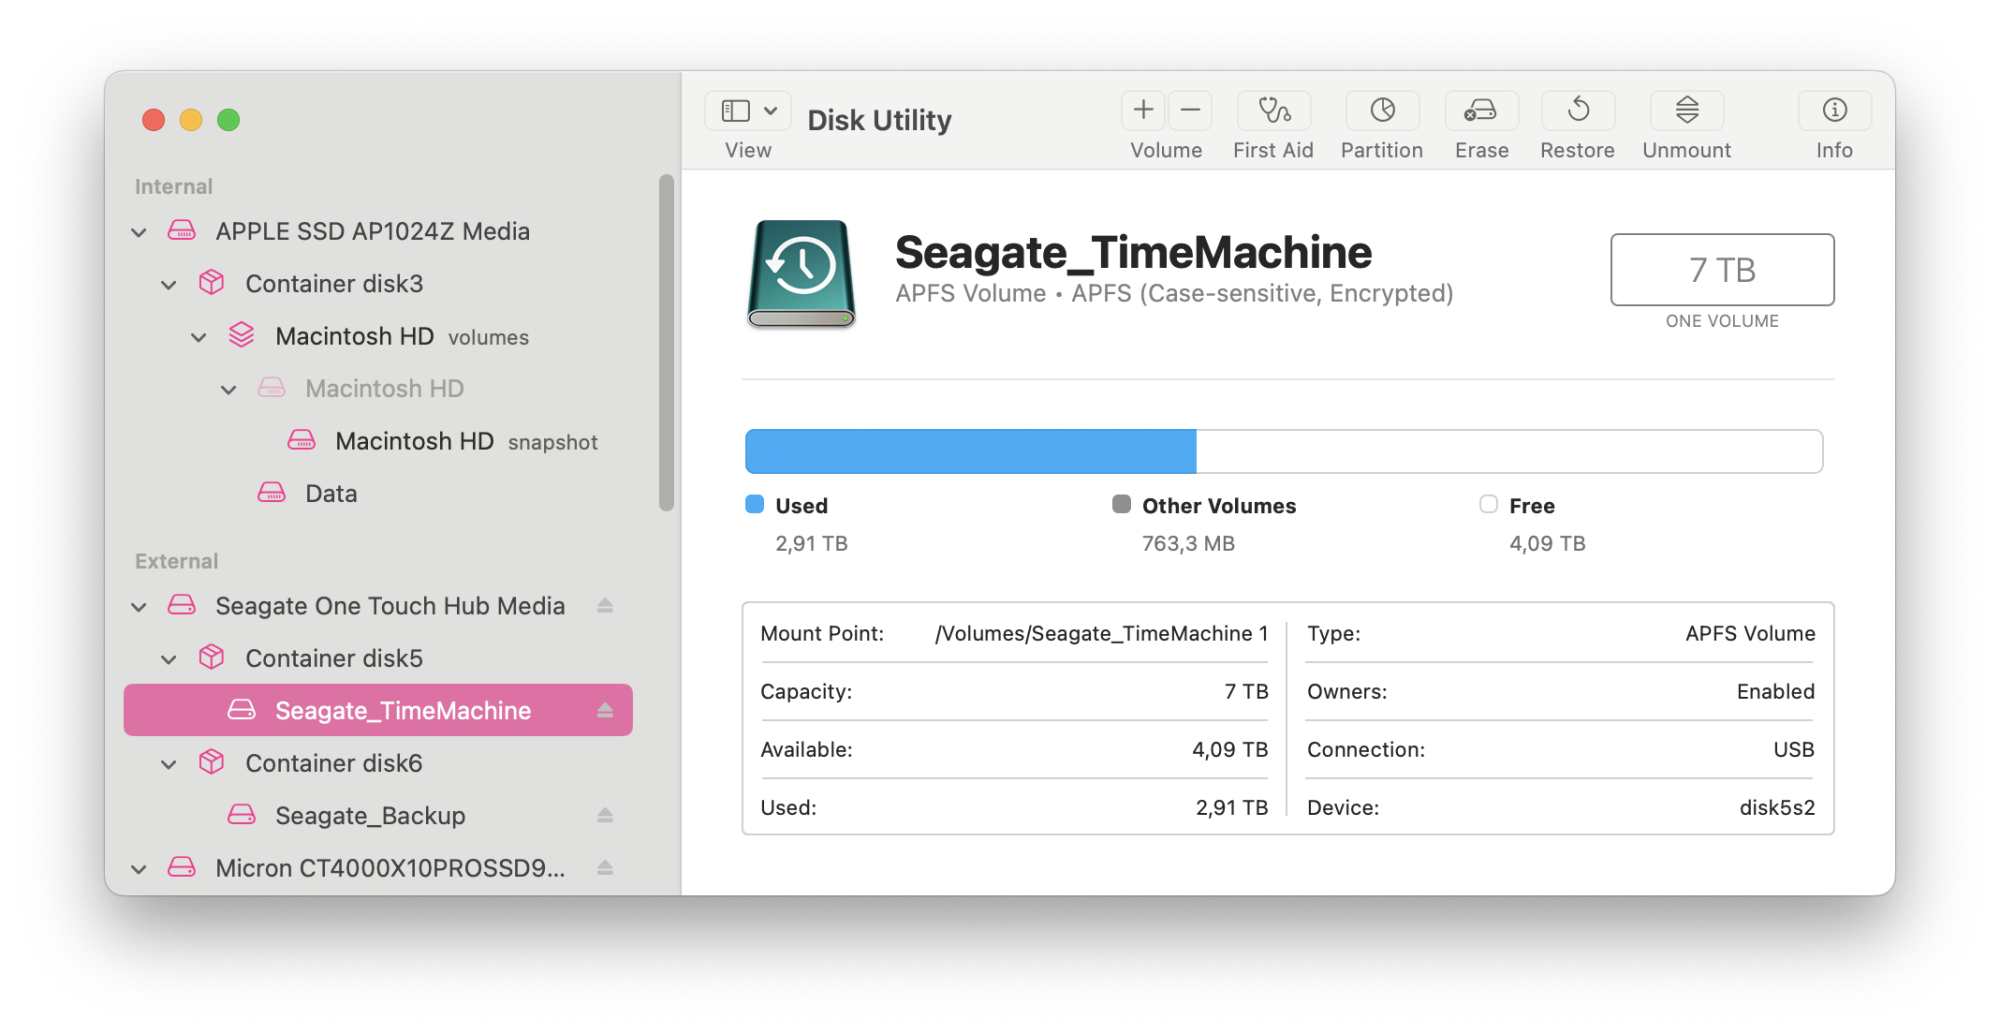The image size is (2000, 1034).
Task: Click the Restore arrow icon
Action: pos(1578,110)
